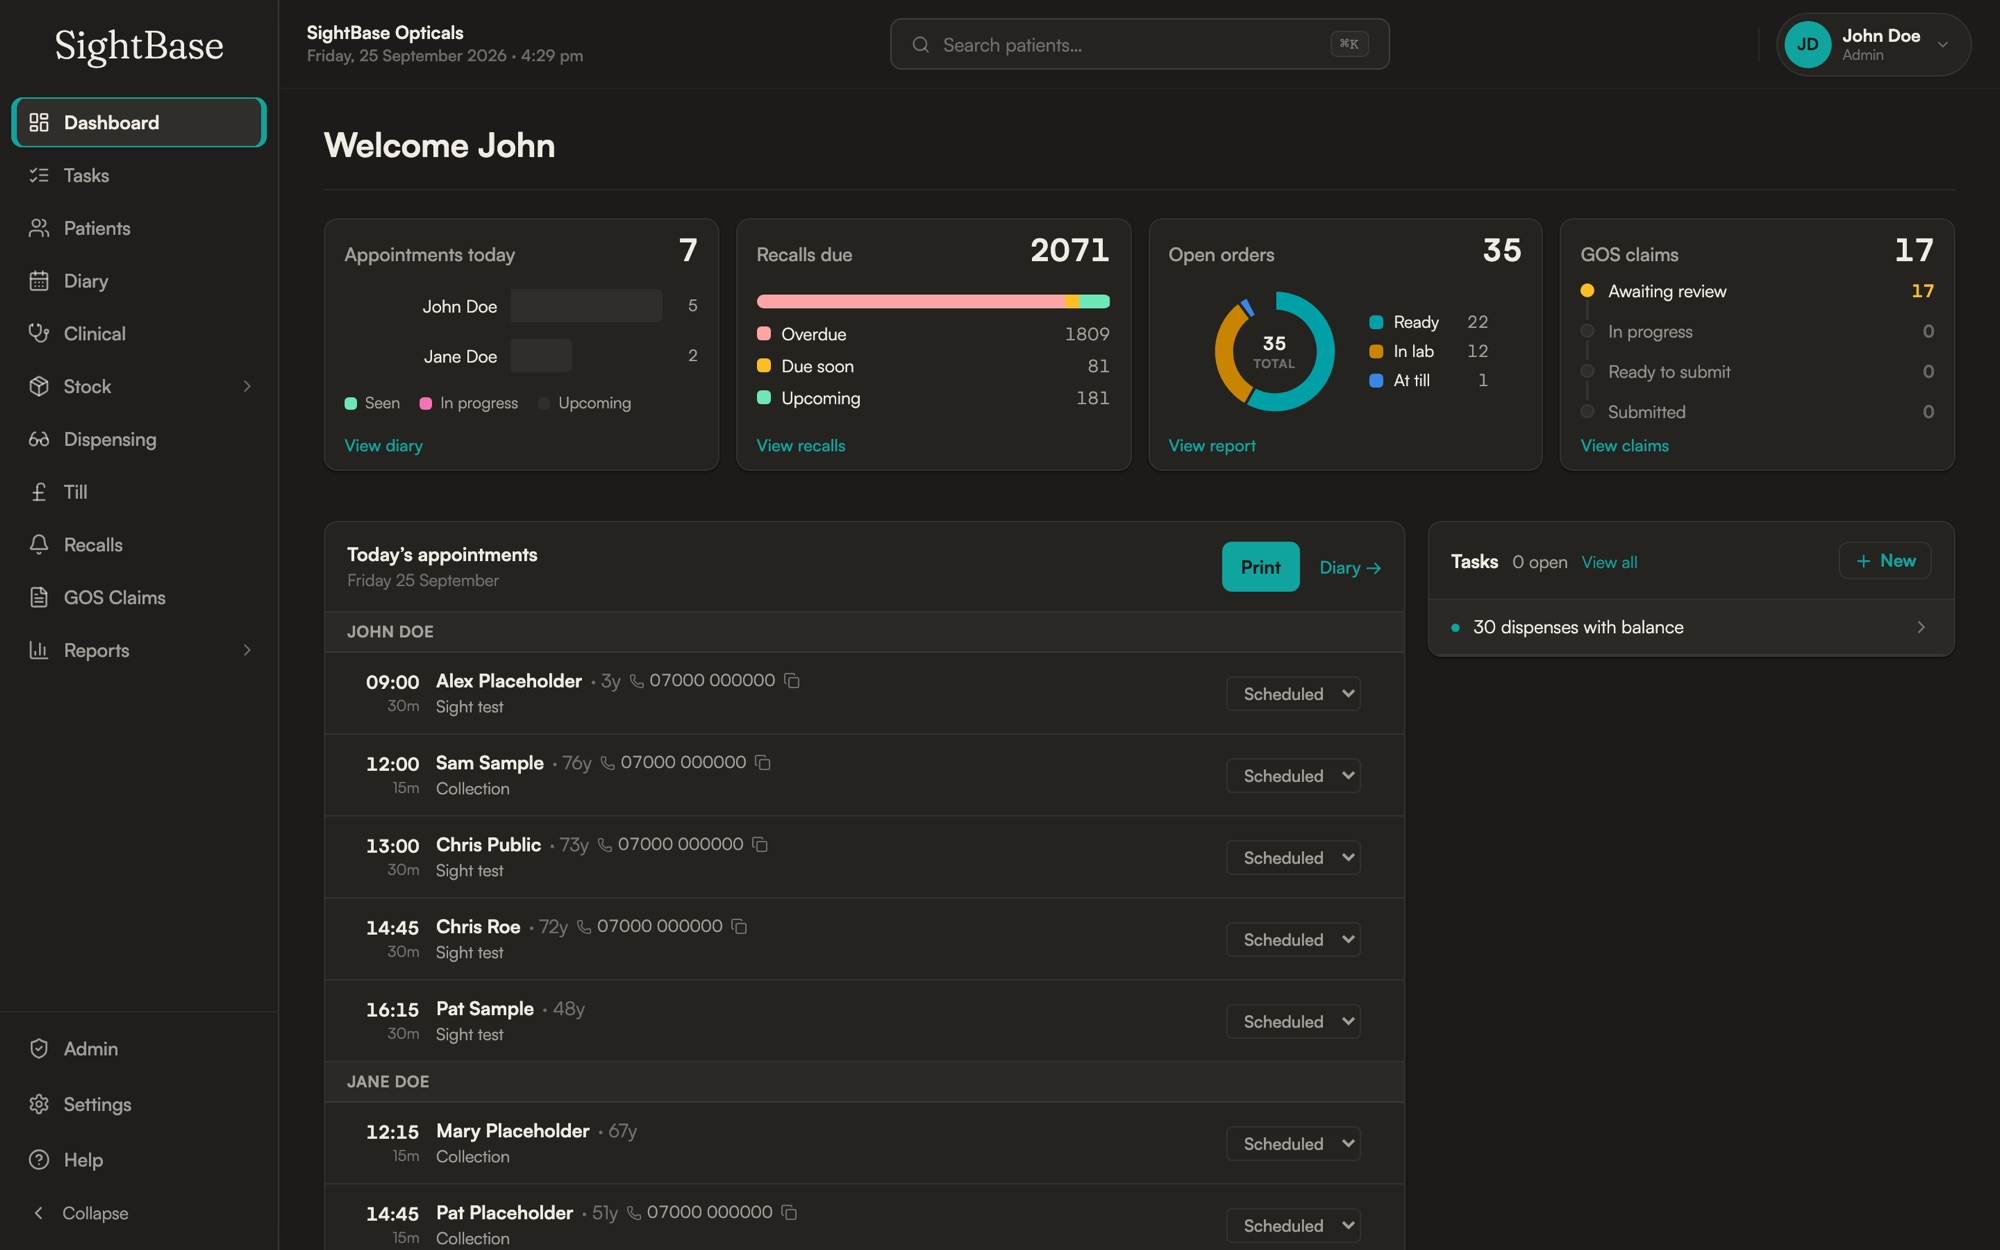Open status dropdown for Pat Placeholder
The height and width of the screenshot is (1250, 2000).
(x=1293, y=1225)
